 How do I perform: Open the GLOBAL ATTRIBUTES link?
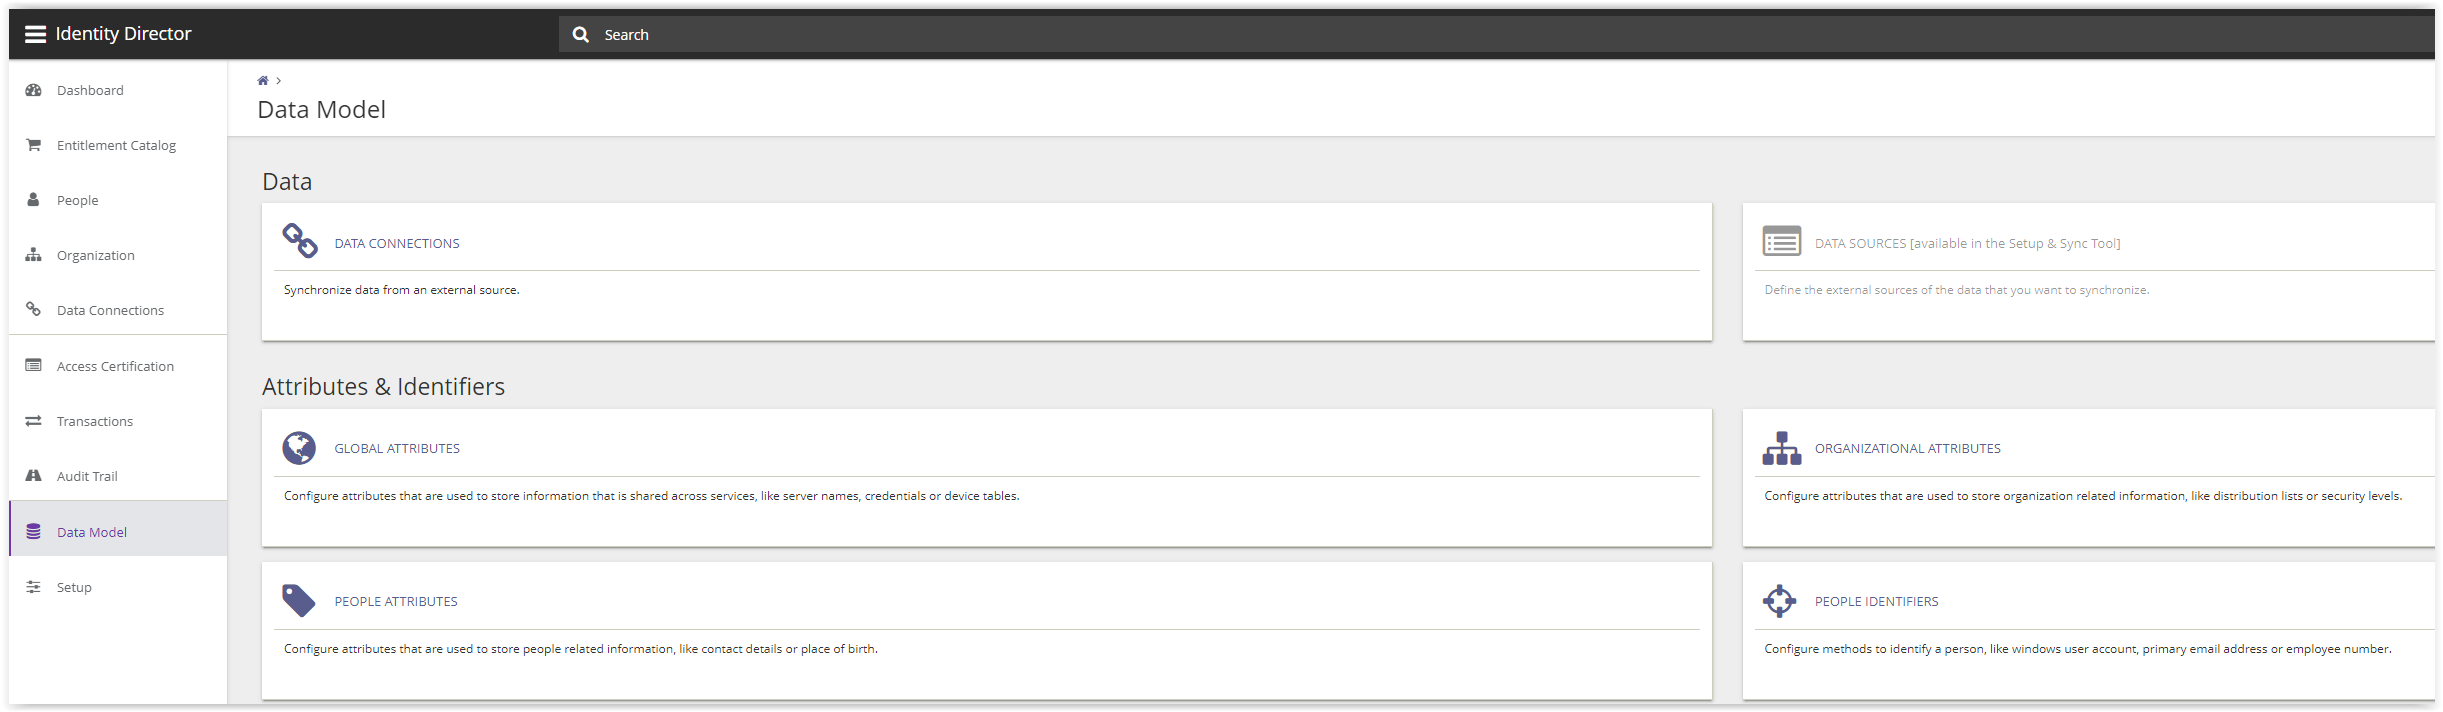(x=397, y=449)
